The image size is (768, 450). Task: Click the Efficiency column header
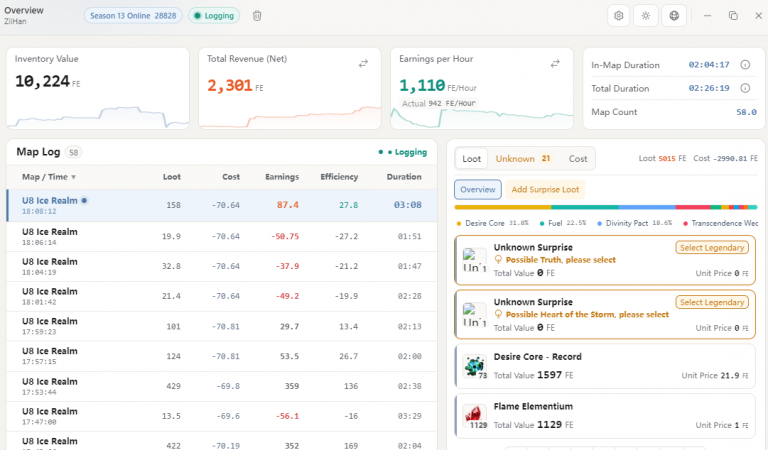[339, 177]
